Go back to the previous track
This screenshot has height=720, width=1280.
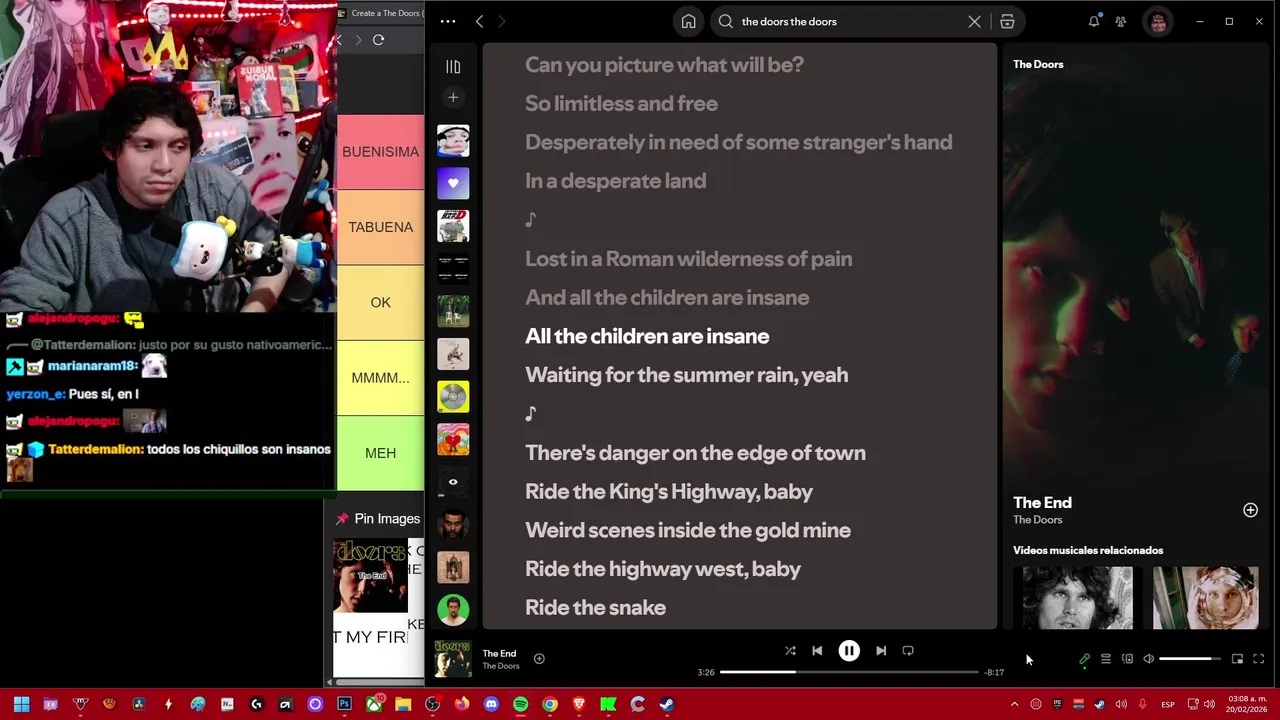click(x=817, y=651)
